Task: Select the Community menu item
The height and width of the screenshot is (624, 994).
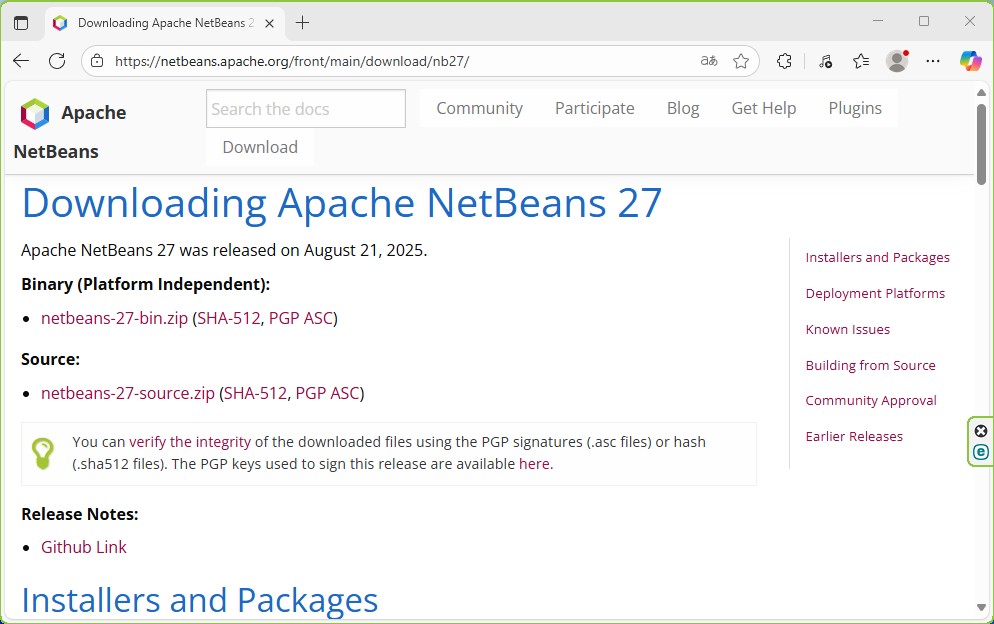Action: (479, 108)
